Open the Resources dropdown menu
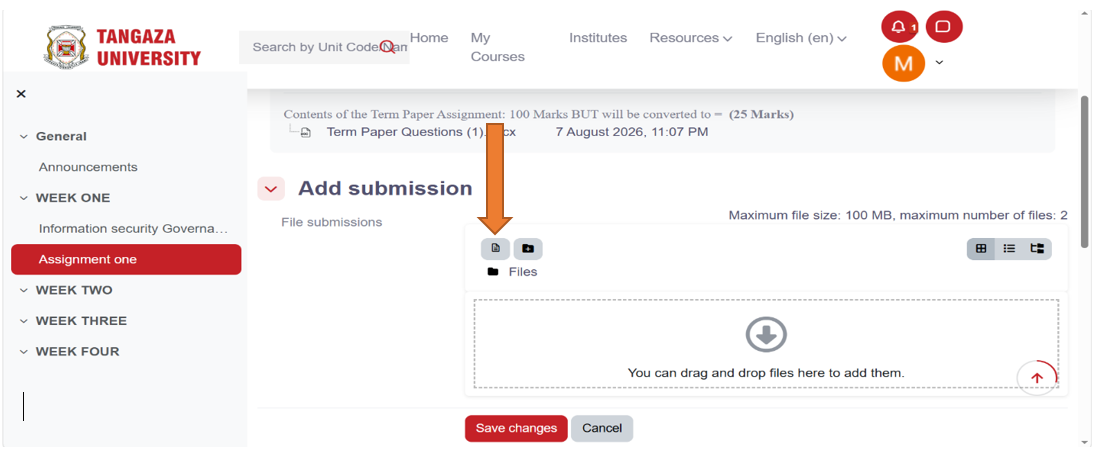Image resolution: width=1093 pixels, height=452 pixels. (x=691, y=38)
